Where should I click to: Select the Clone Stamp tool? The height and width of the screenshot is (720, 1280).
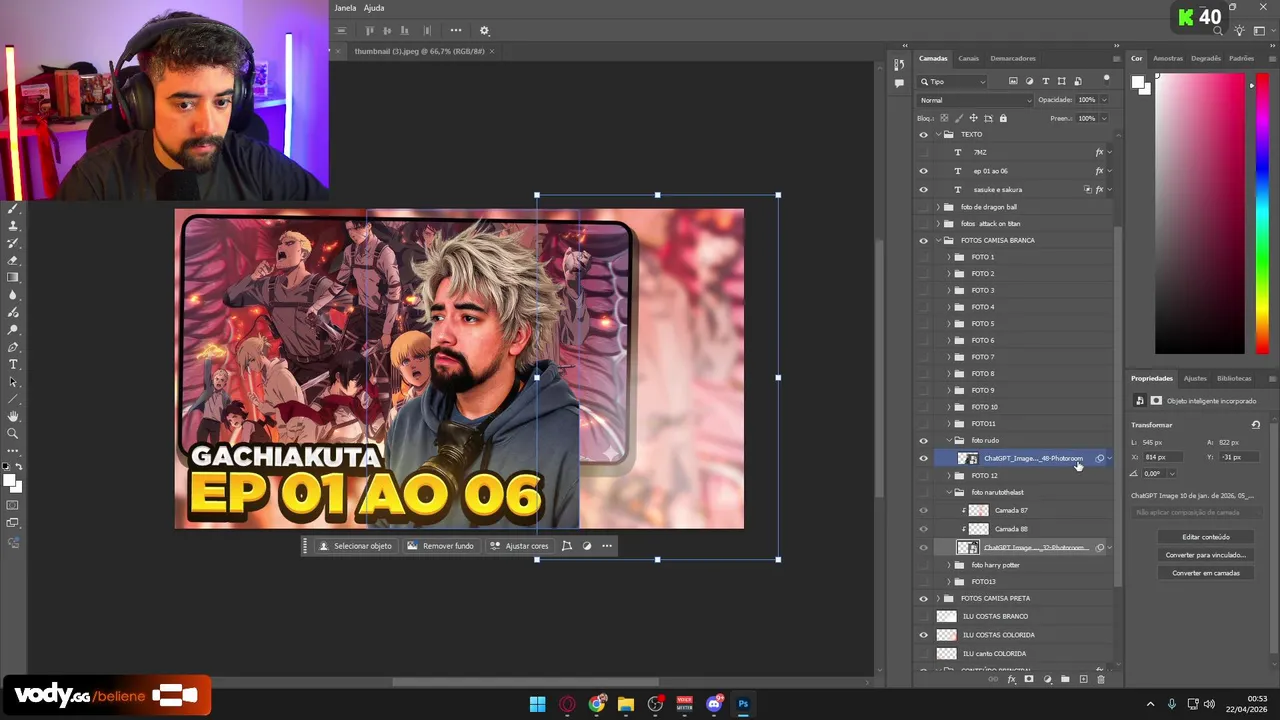tap(13, 226)
